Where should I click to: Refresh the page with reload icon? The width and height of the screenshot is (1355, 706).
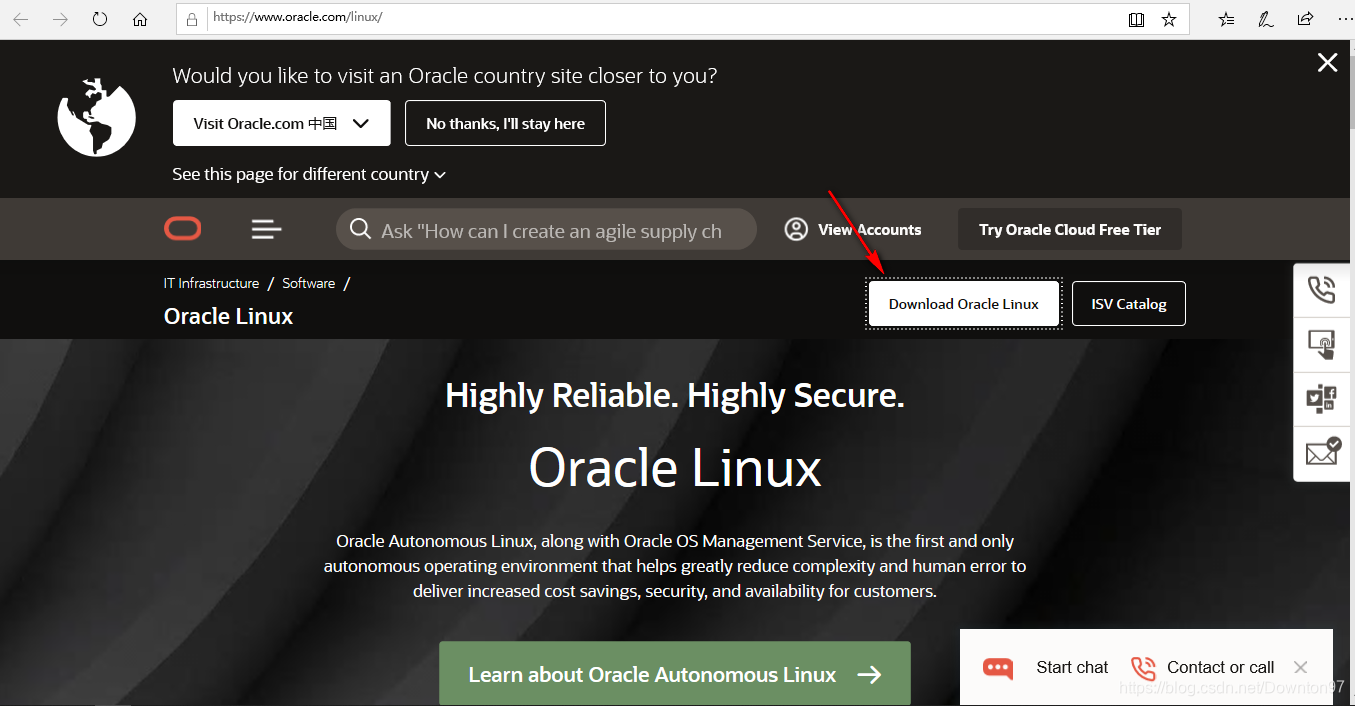click(x=100, y=19)
